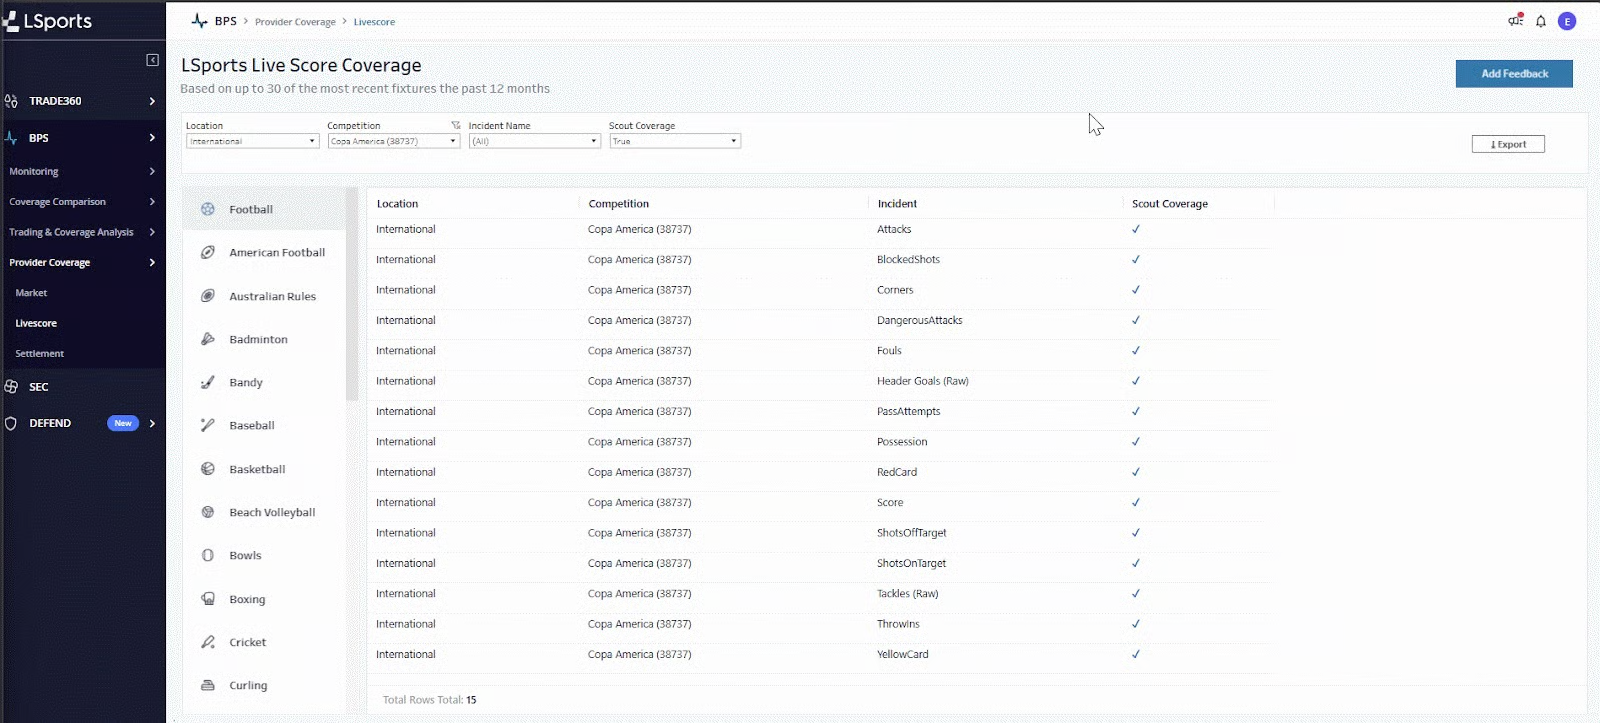
Task: Click the YellowCard scout coverage checkmark
Action: [x=1136, y=654]
